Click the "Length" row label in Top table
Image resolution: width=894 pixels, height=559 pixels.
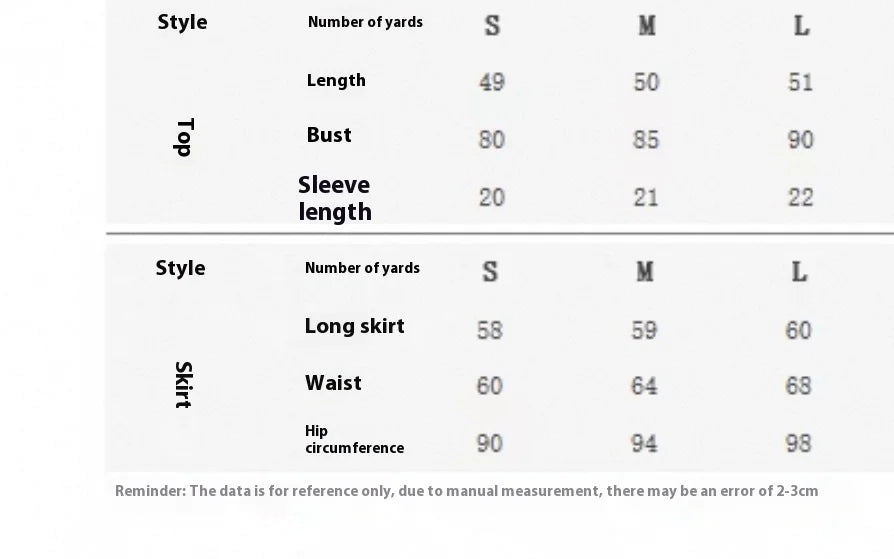(x=336, y=81)
